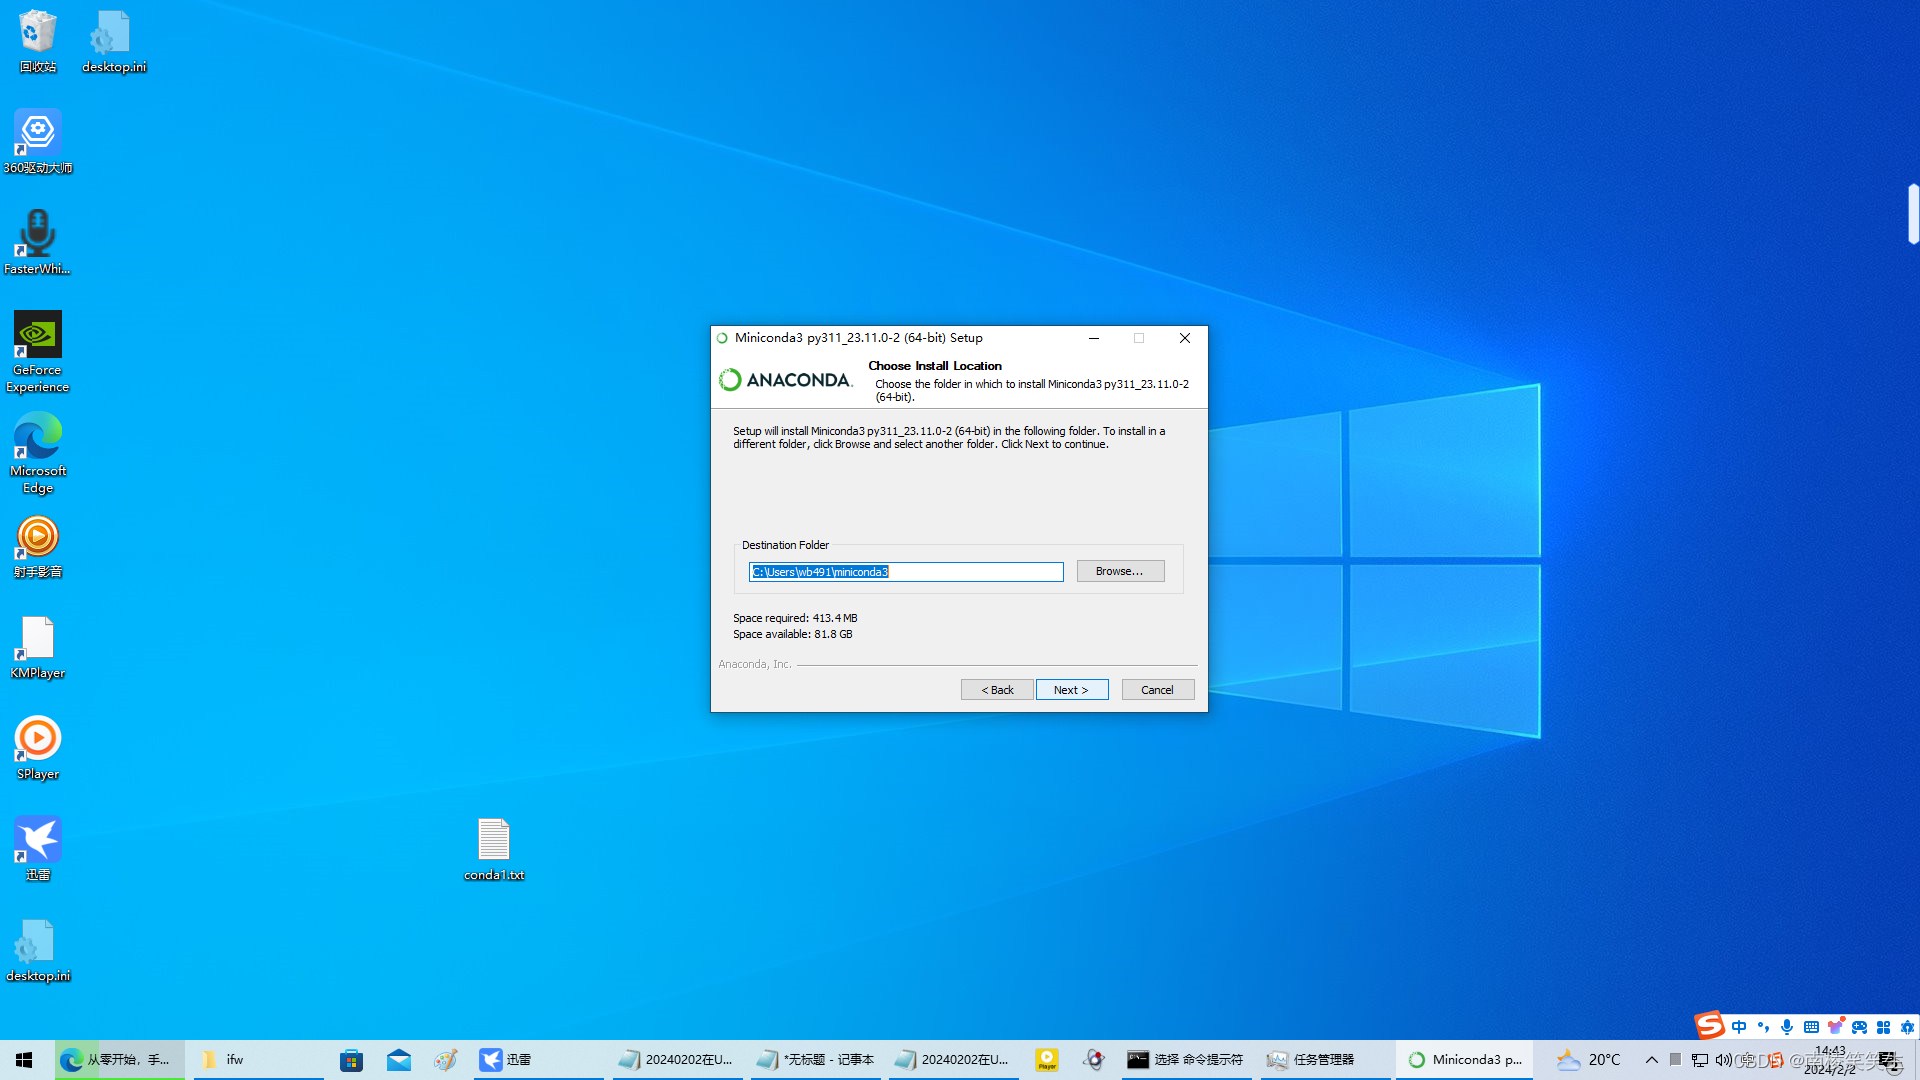Launch the SPlayer desktop shortcut

38,749
